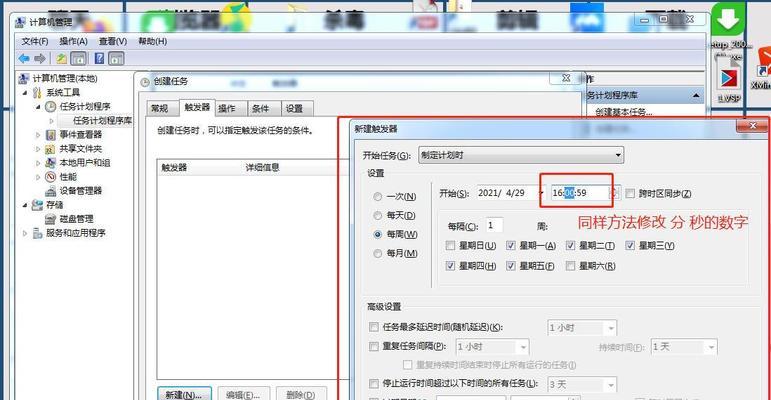This screenshot has width=771, height=400.
Task: Click the Back arrow in Computer Management toolbar
Action: 24,59
